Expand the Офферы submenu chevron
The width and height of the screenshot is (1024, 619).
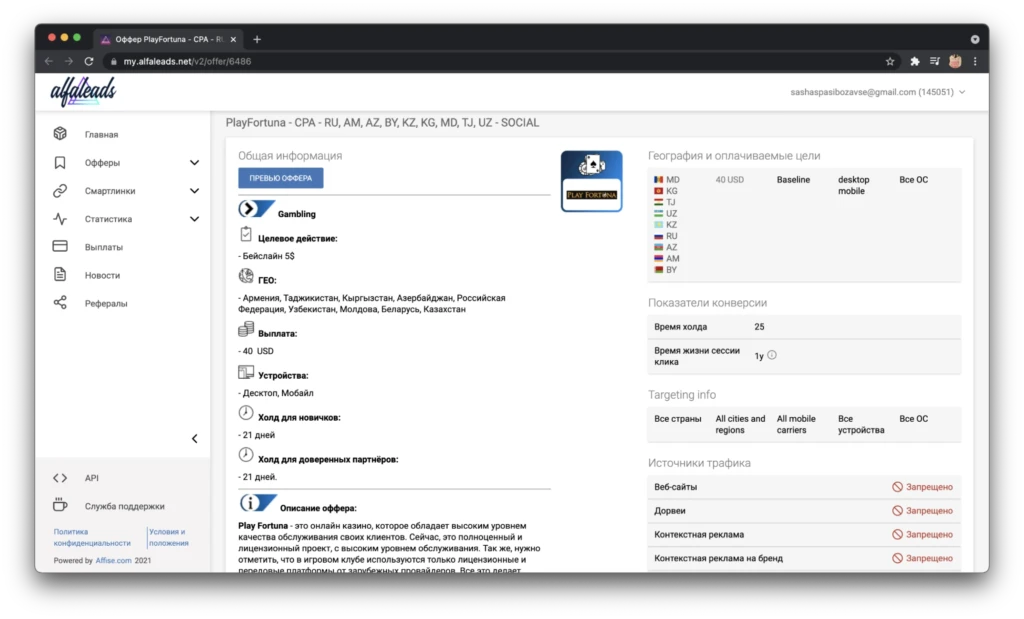click(x=195, y=163)
